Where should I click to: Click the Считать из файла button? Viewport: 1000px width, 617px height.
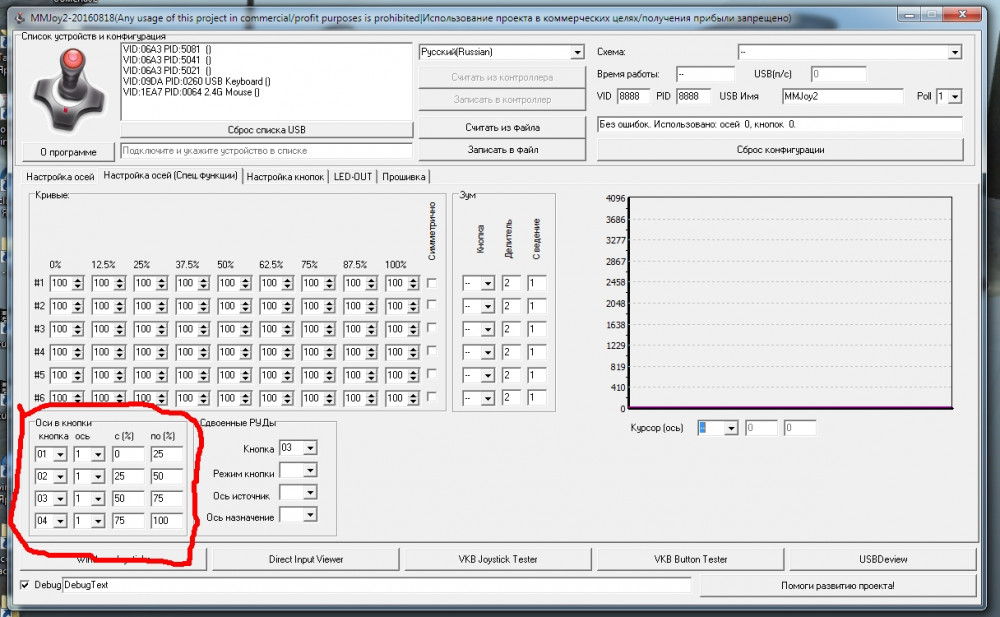(500, 128)
